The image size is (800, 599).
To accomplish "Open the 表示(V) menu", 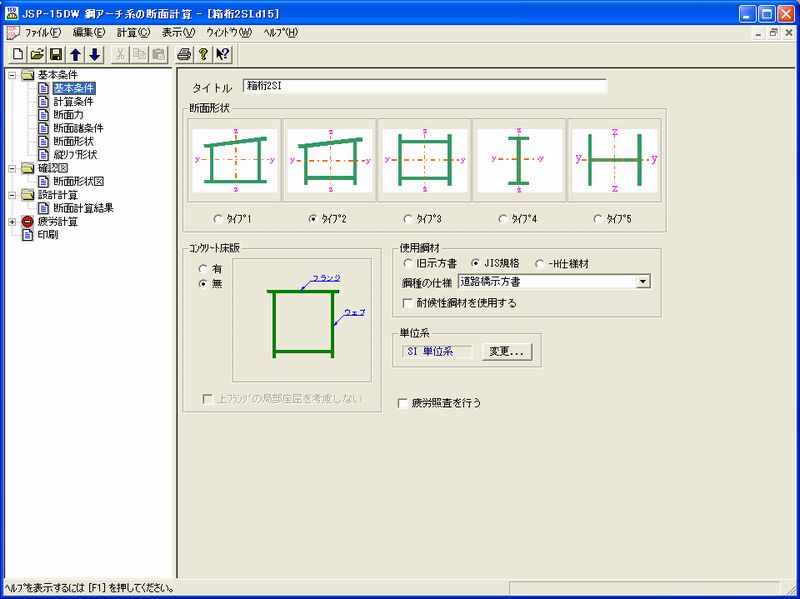I will click(x=179, y=33).
